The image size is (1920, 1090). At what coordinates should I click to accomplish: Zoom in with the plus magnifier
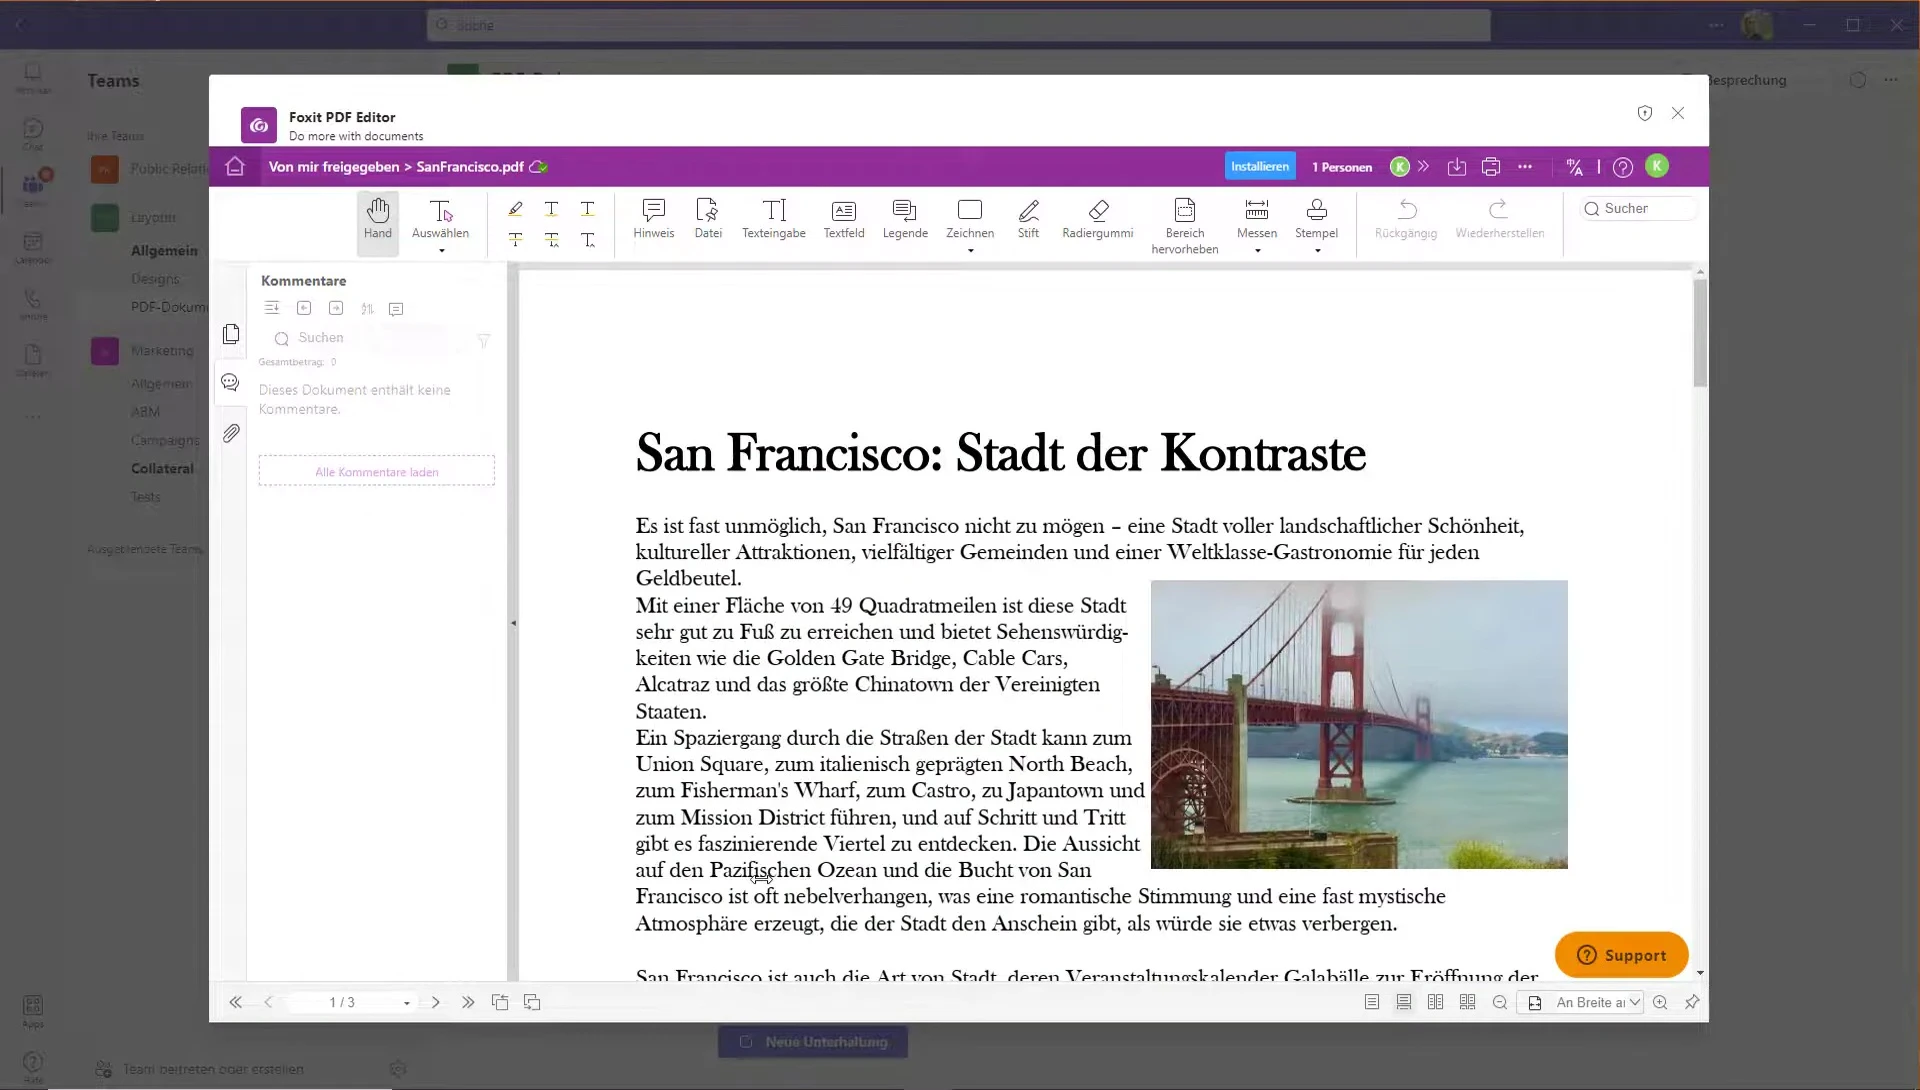1660,1002
